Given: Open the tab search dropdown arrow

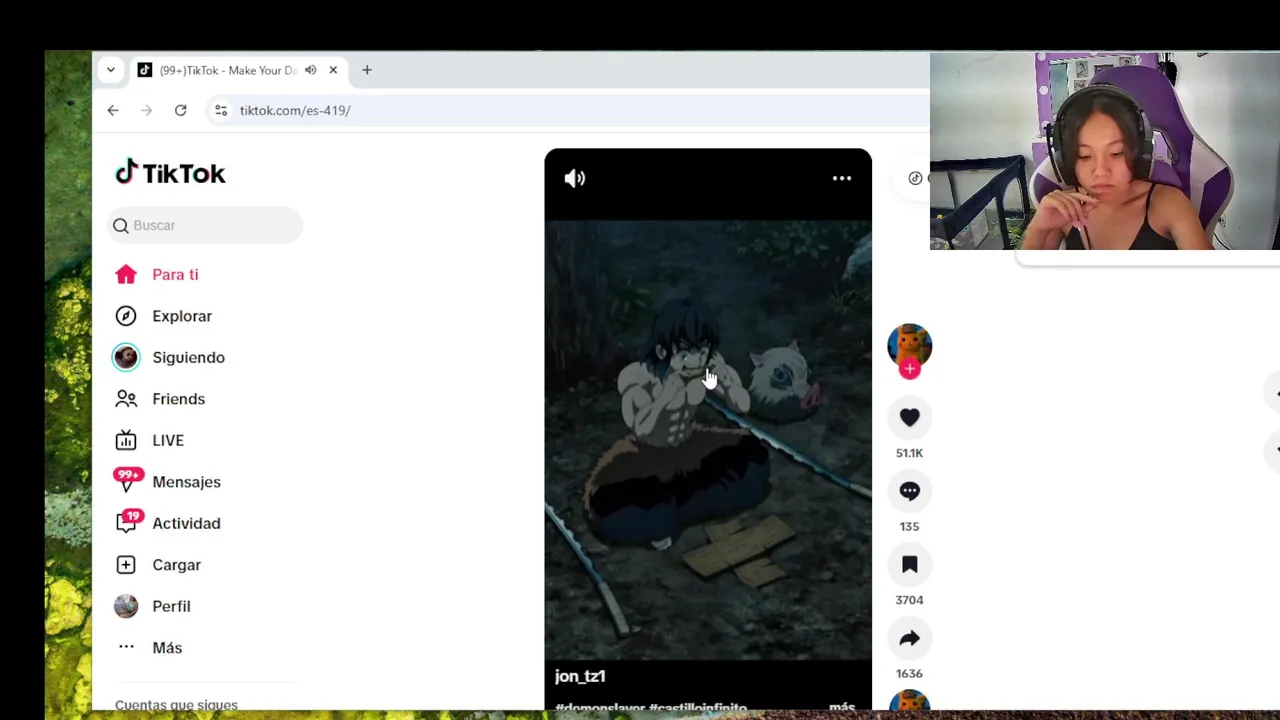Looking at the screenshot, I should (111, 70).
